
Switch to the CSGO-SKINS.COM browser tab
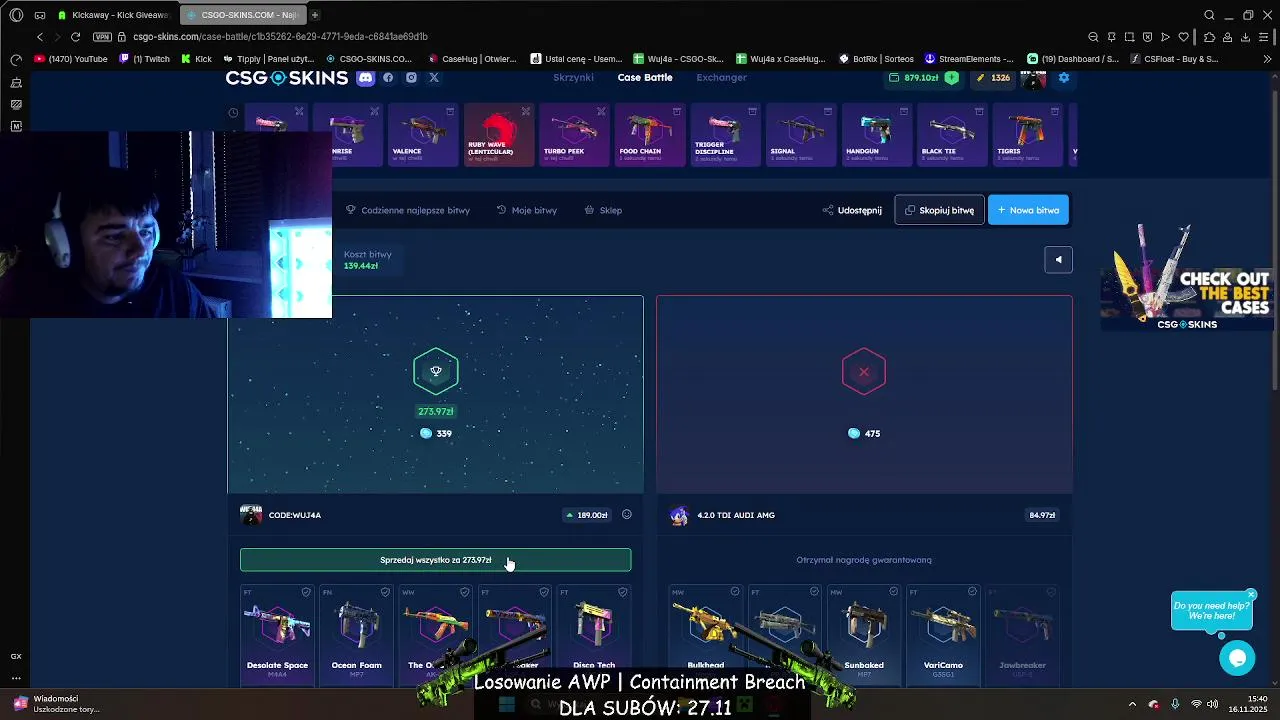click(242, 15)
